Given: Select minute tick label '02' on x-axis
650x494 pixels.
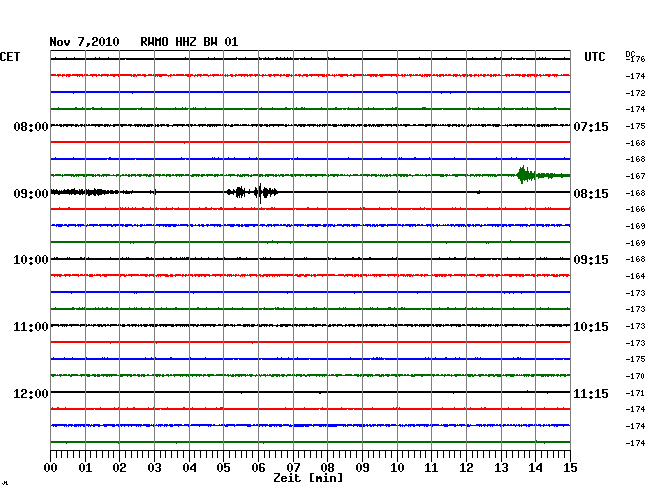Looking at the screenshot, I should pyautogui.click(x=119, y=468).
